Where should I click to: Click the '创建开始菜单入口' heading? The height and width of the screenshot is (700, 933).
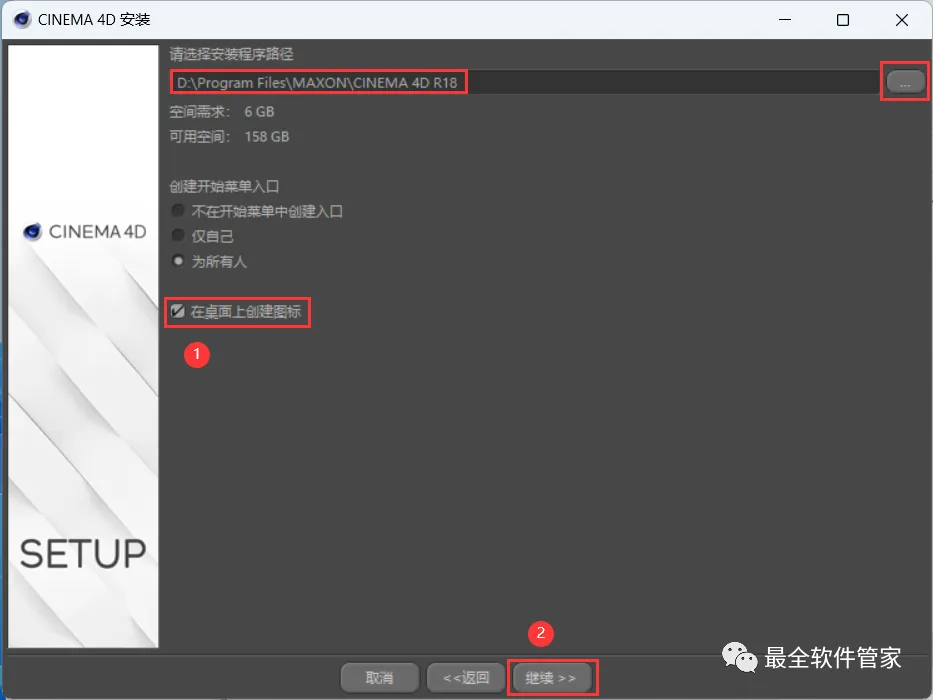tap(224, 186)
